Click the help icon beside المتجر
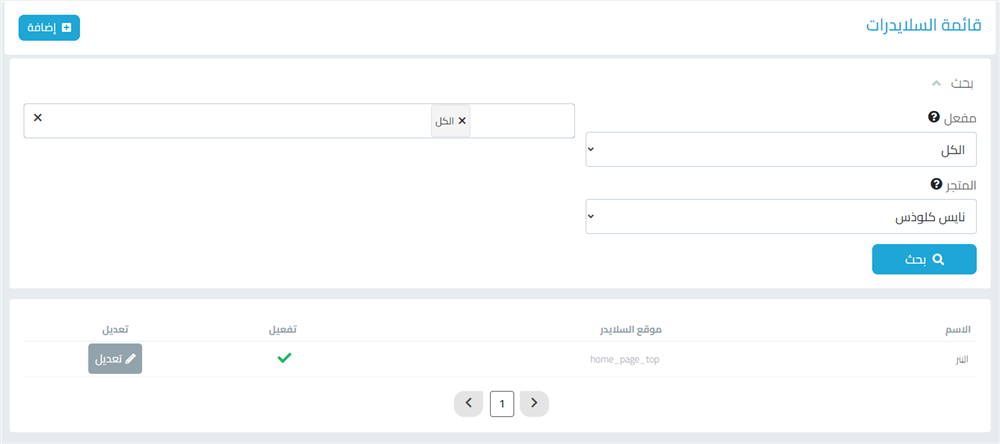 [x=937, y=185]
